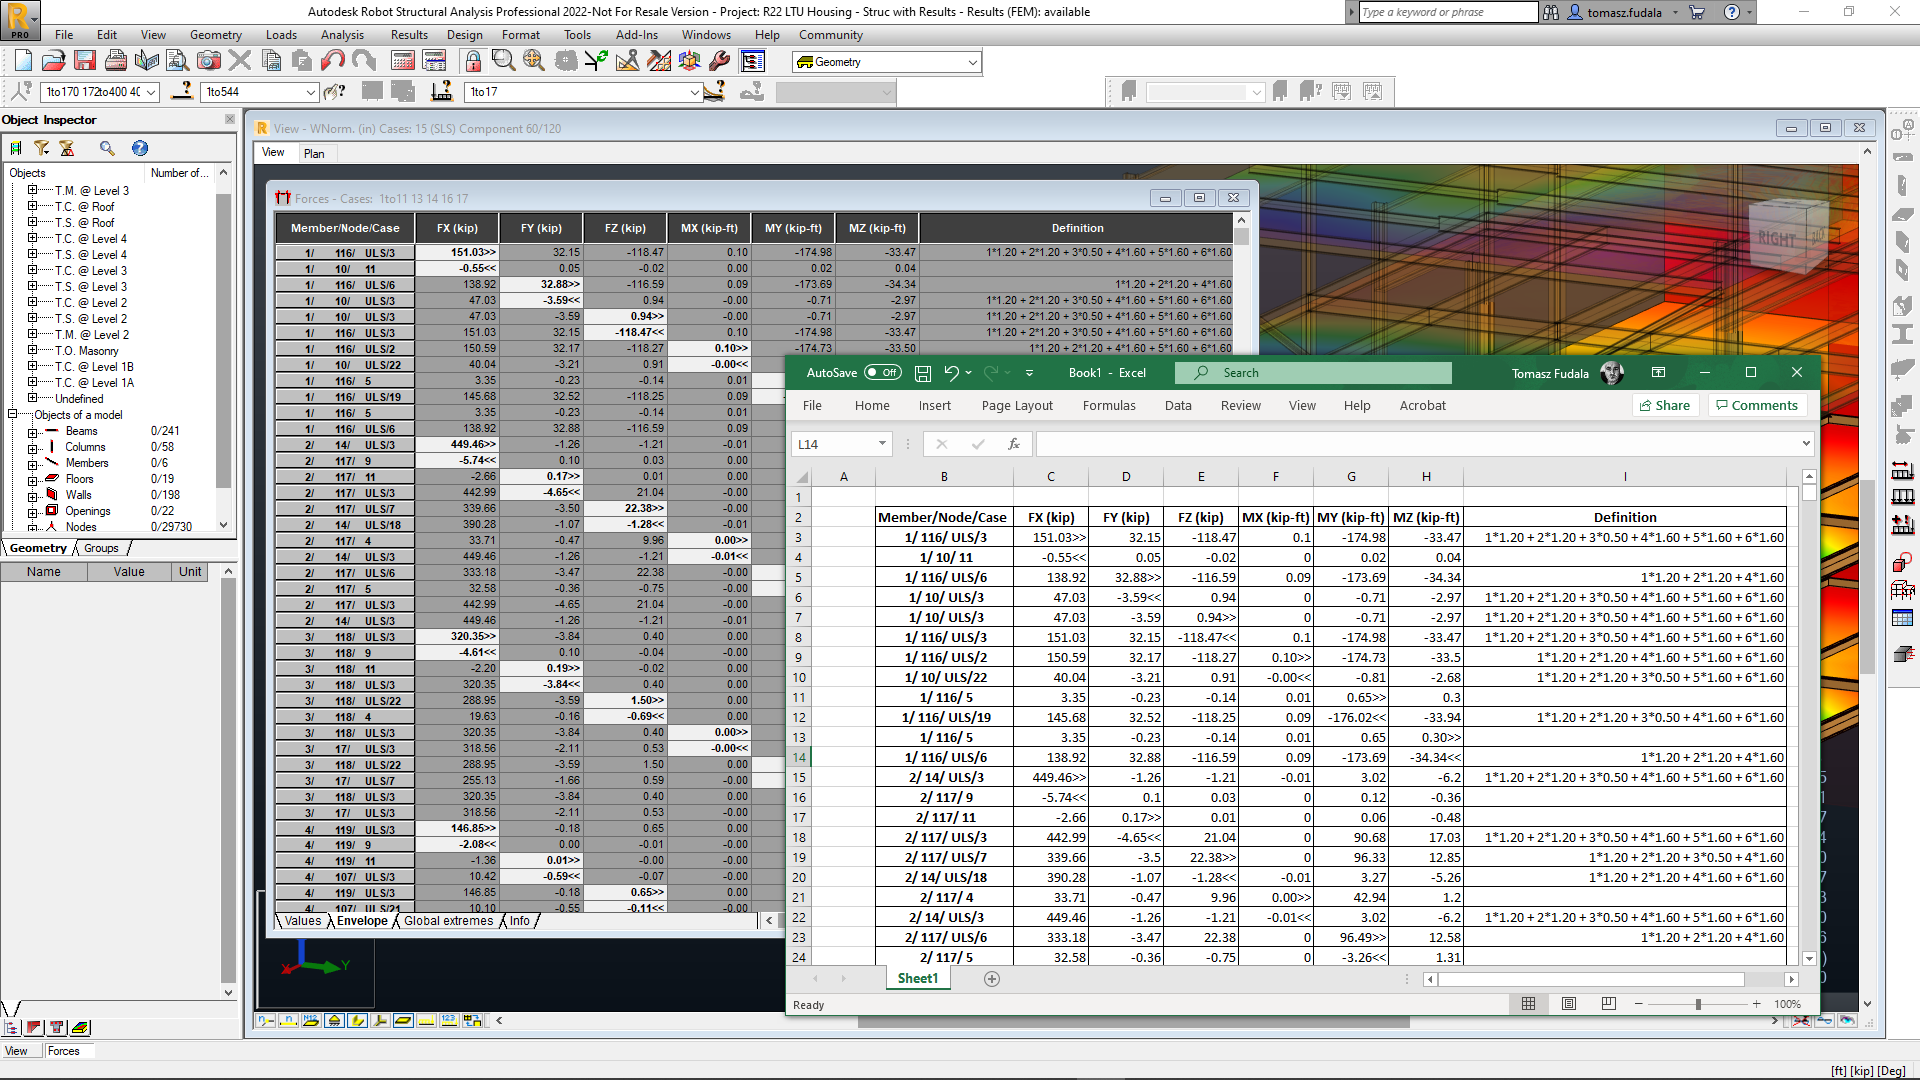This screenshot has width=1920, height=1080.
Task: Expand the T.M. @ Level 3 tree node
Action: [x=32, y=190]
